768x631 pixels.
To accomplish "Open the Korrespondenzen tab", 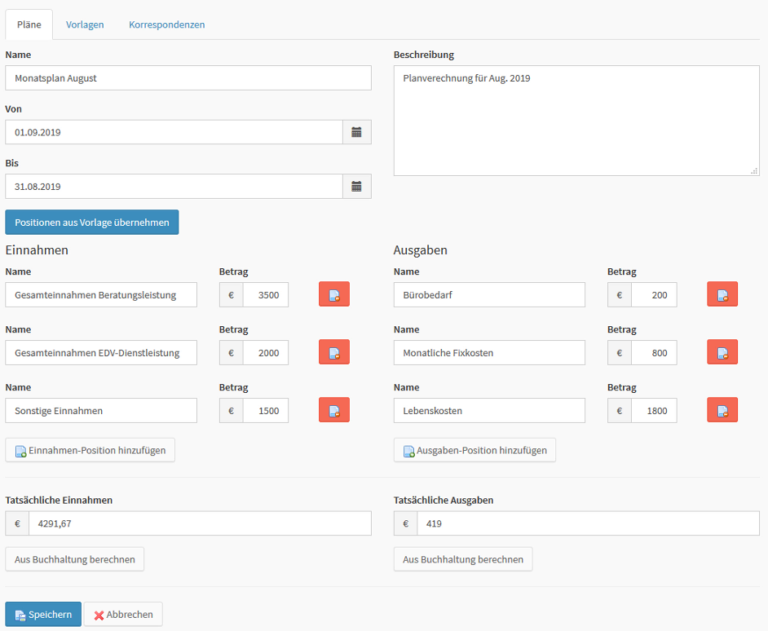I will click(166, 24).
